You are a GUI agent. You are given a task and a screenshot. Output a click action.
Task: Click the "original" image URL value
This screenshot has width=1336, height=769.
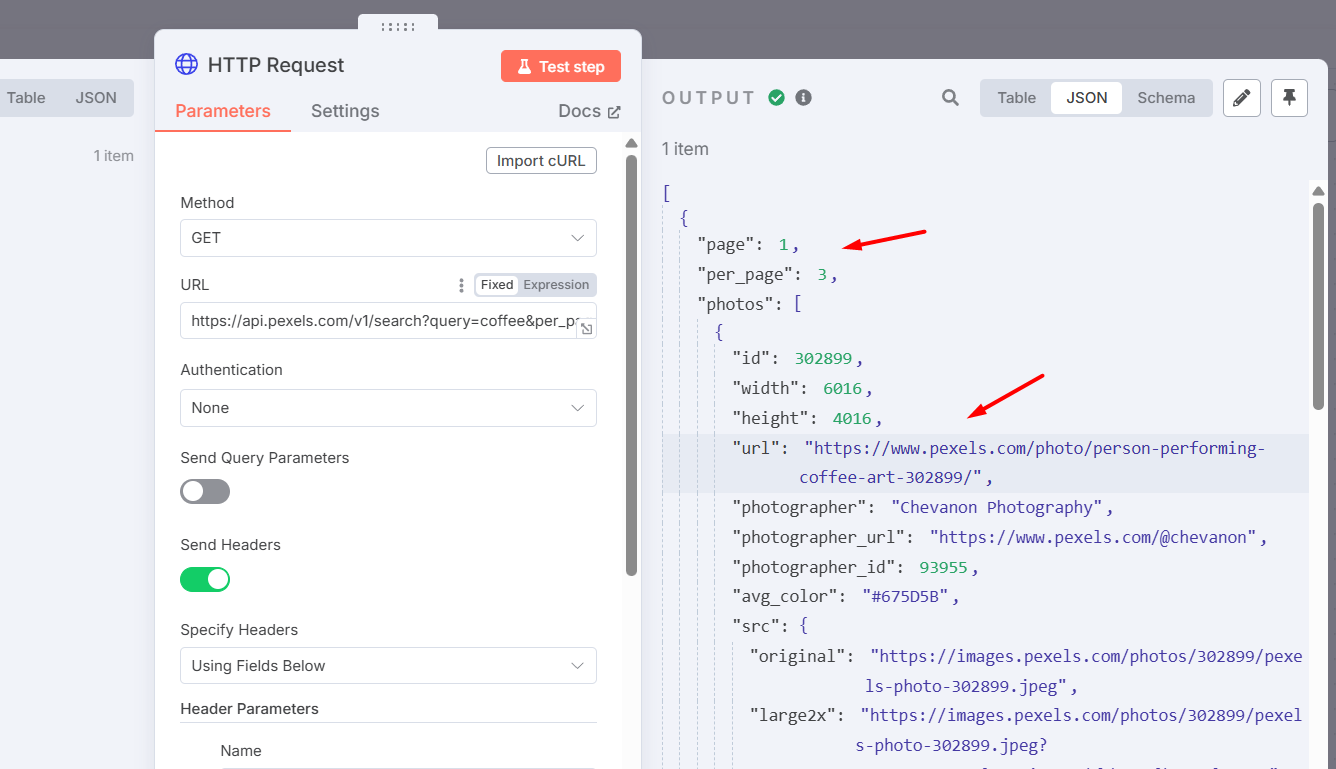pyautogui.click(x=1086, y=671)
